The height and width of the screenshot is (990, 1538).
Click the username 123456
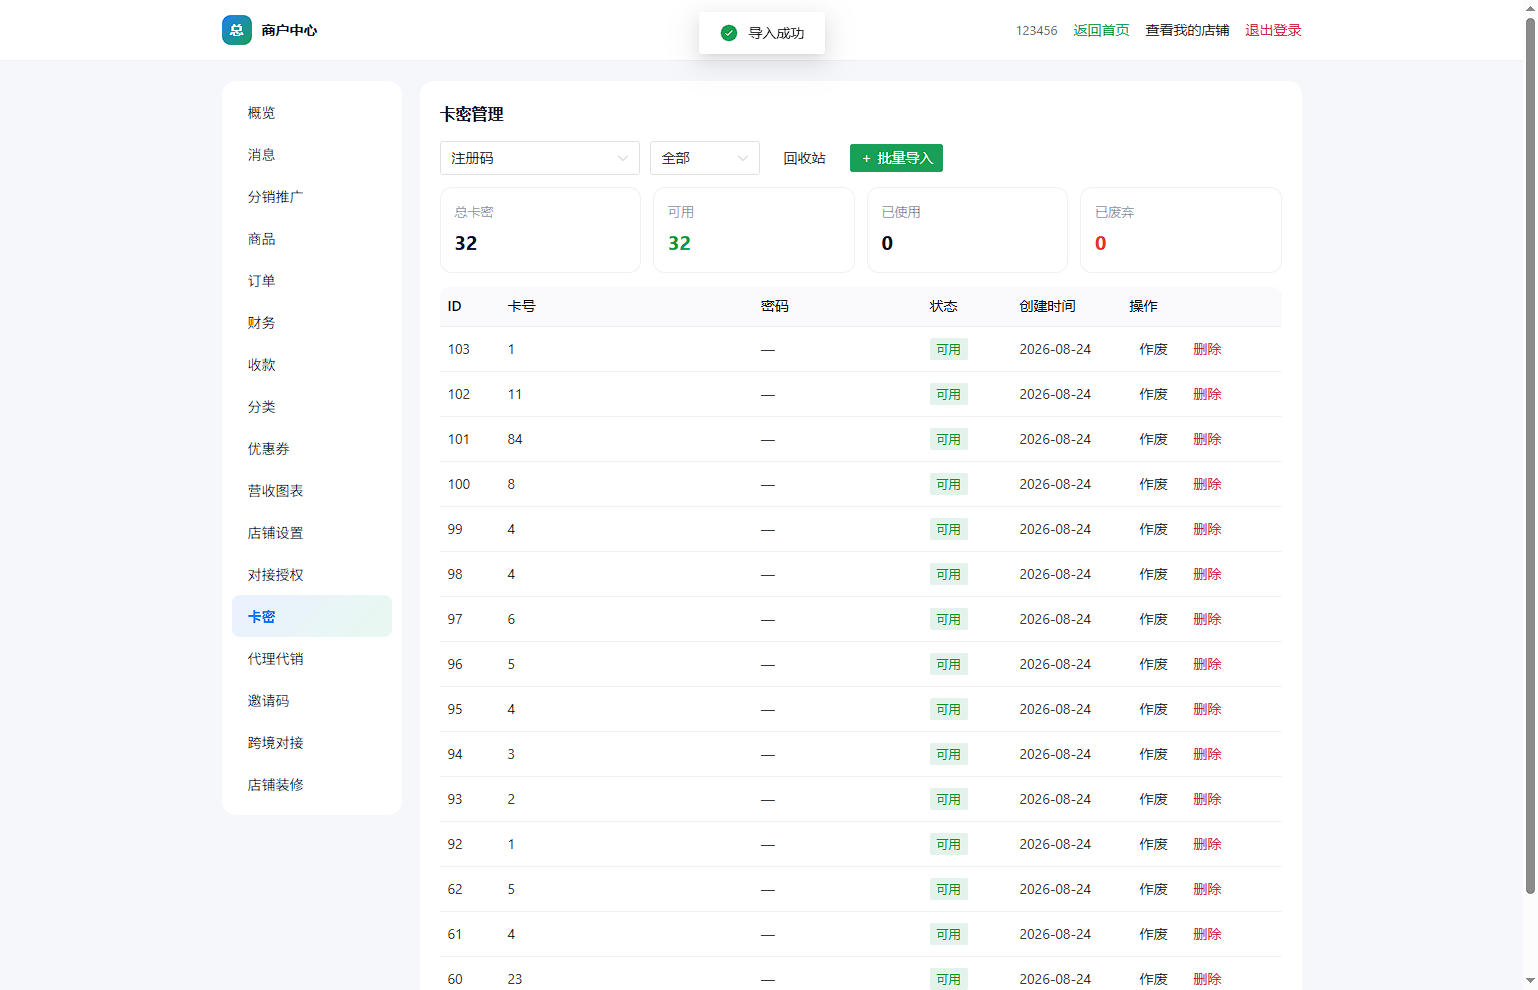point(1036,31)
